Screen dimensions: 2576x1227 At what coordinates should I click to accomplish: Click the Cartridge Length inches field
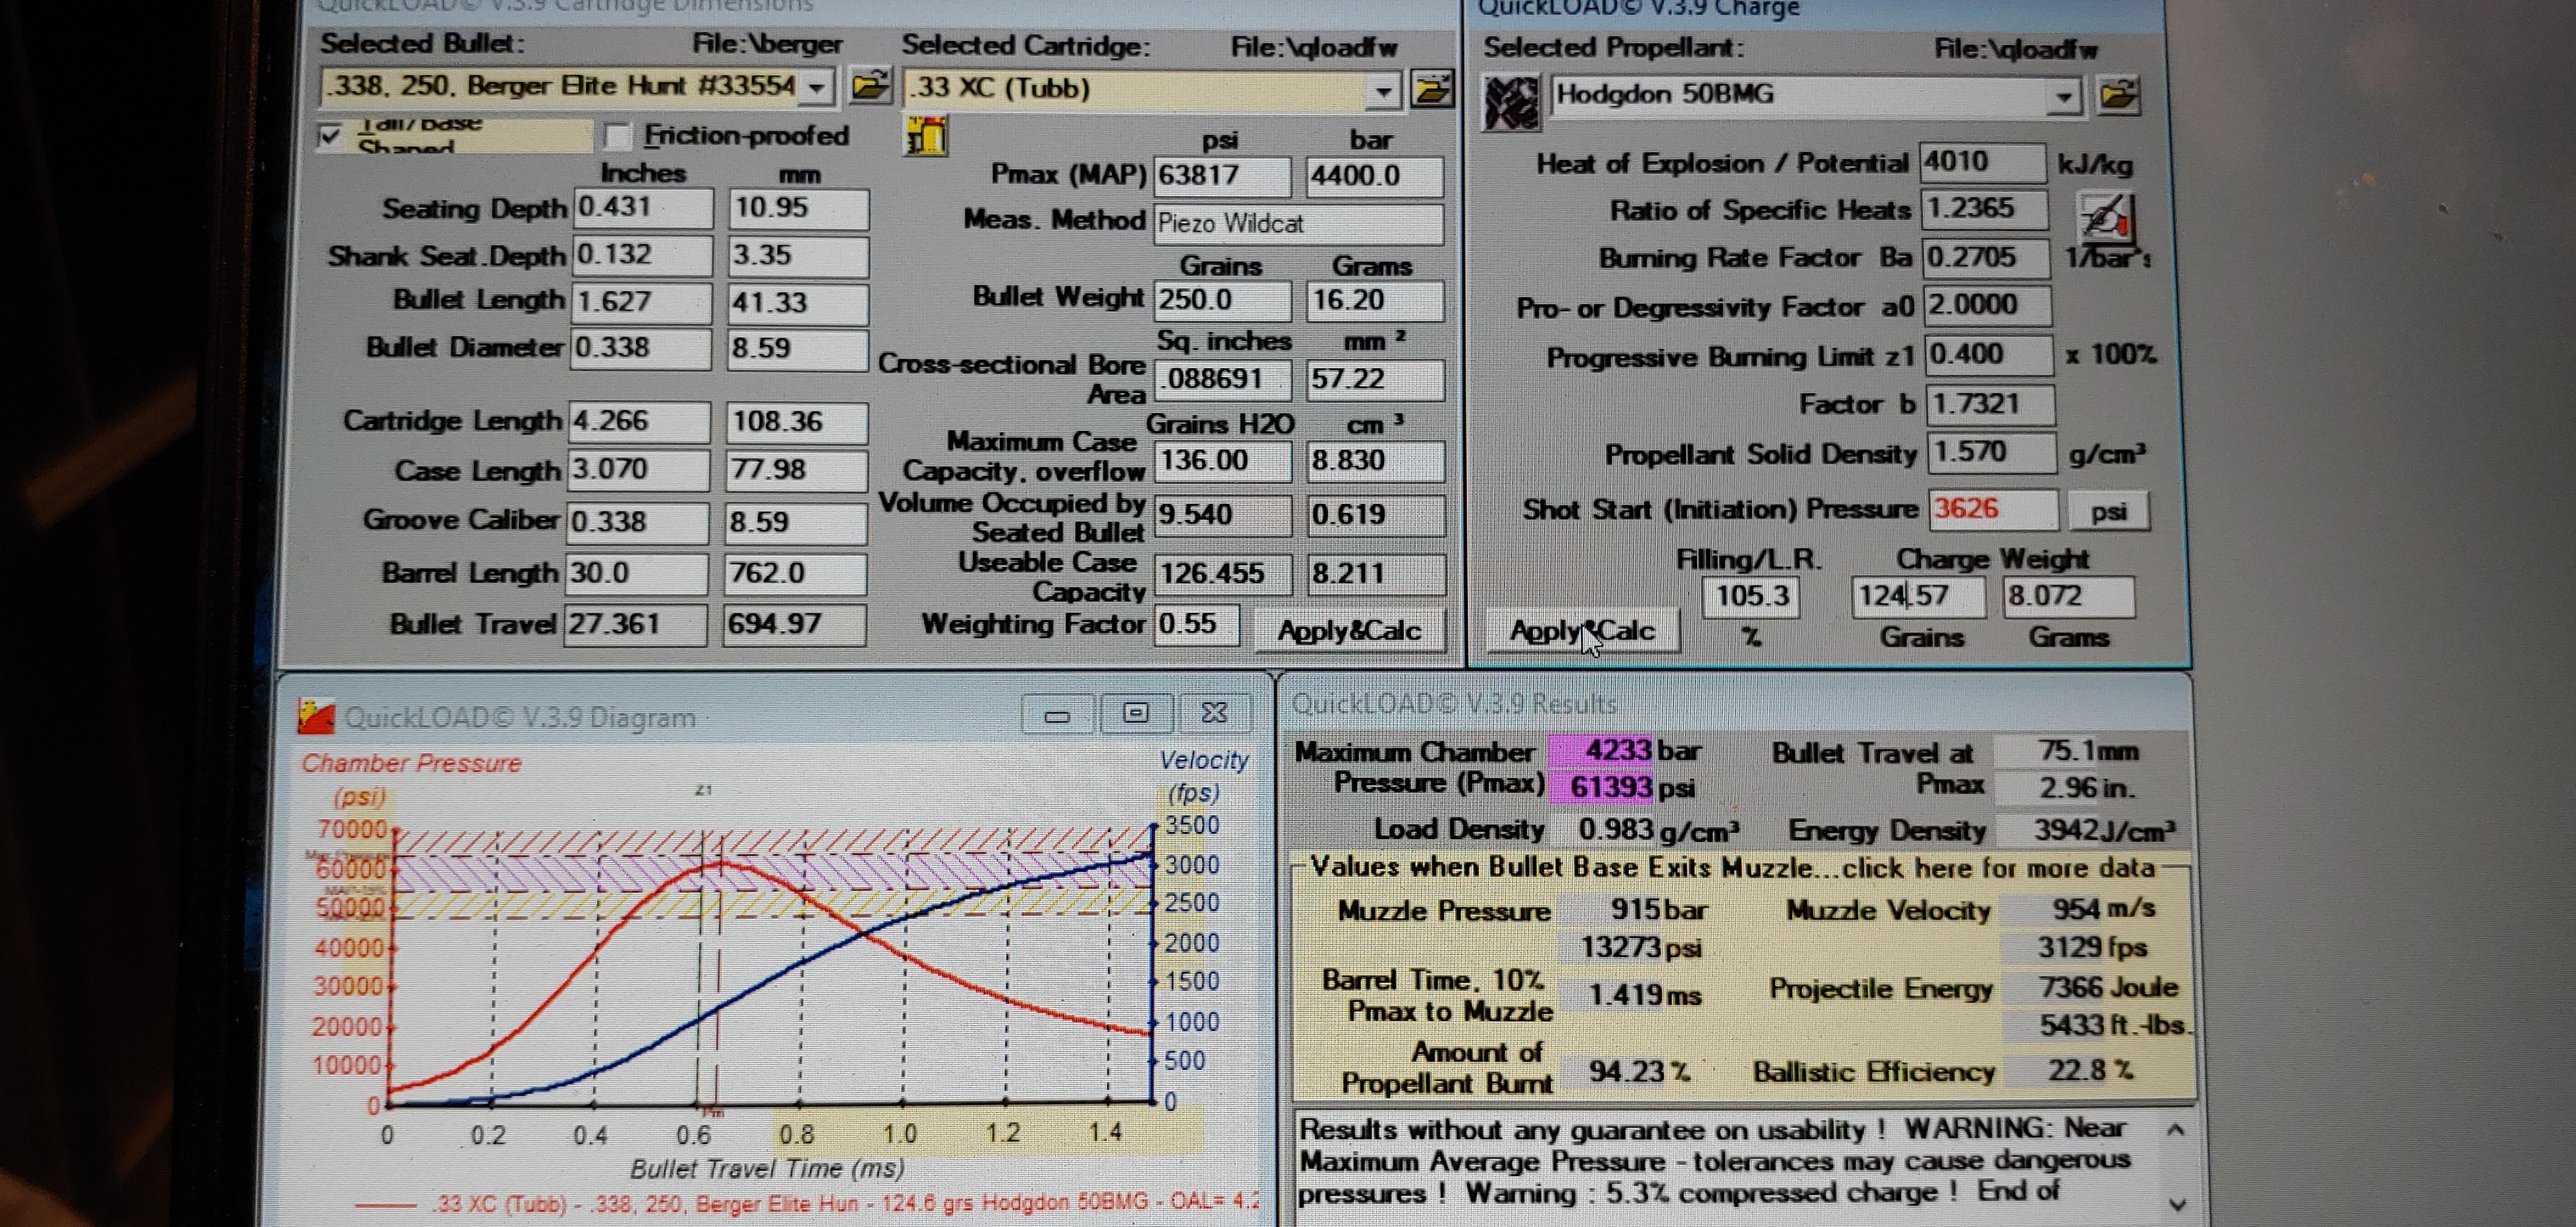coord(639,421)
